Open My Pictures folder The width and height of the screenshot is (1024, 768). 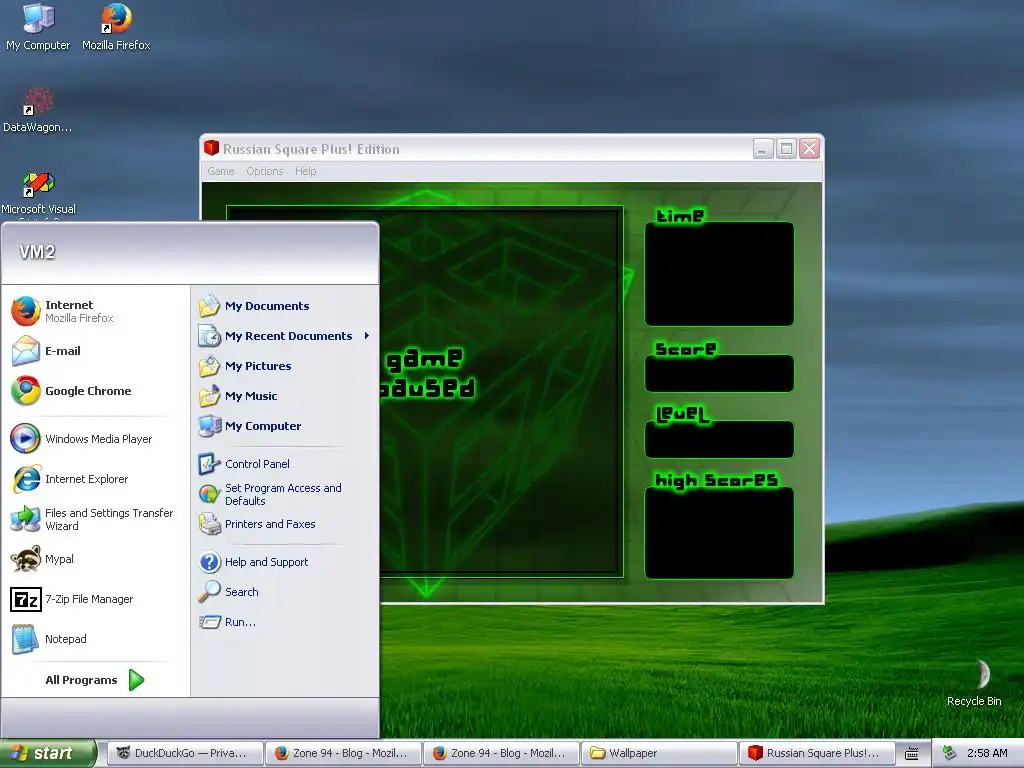(285, 366)
